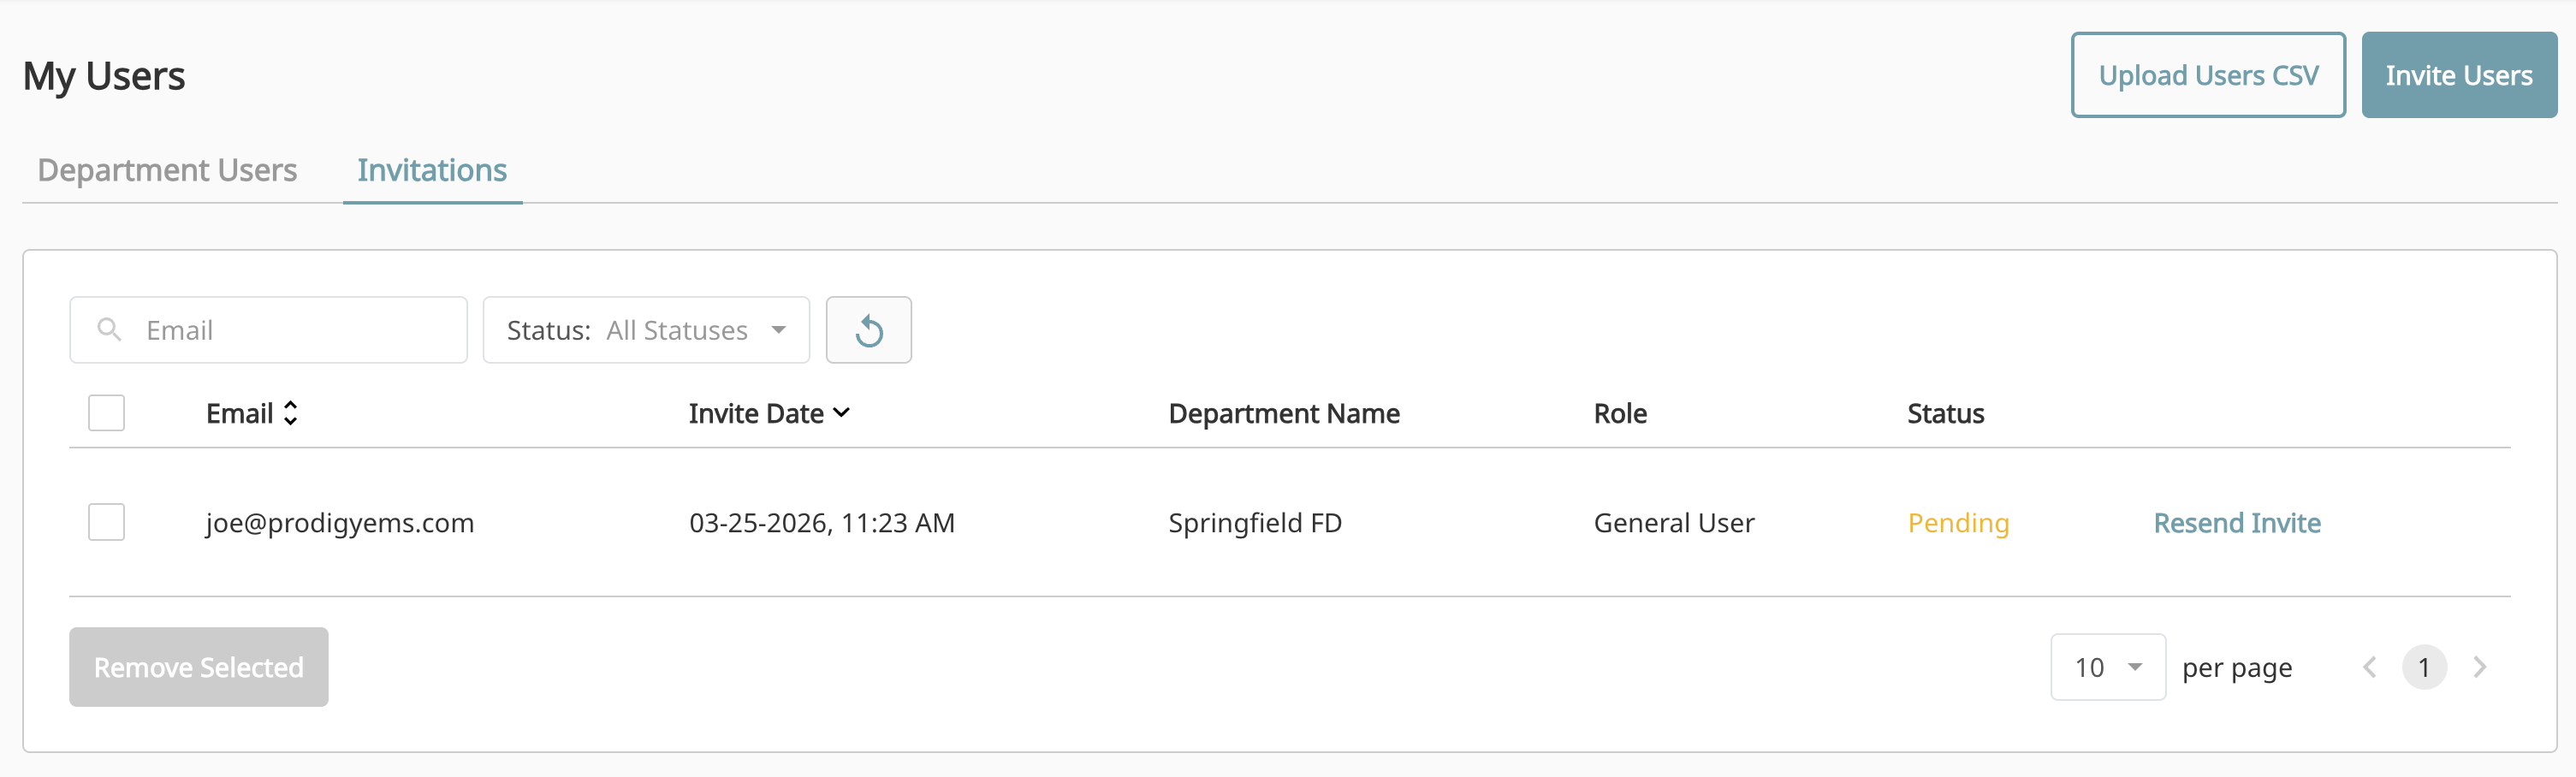
Task: Check the checkbox for joe@prodigyems.com
Action: coord(105,521)
